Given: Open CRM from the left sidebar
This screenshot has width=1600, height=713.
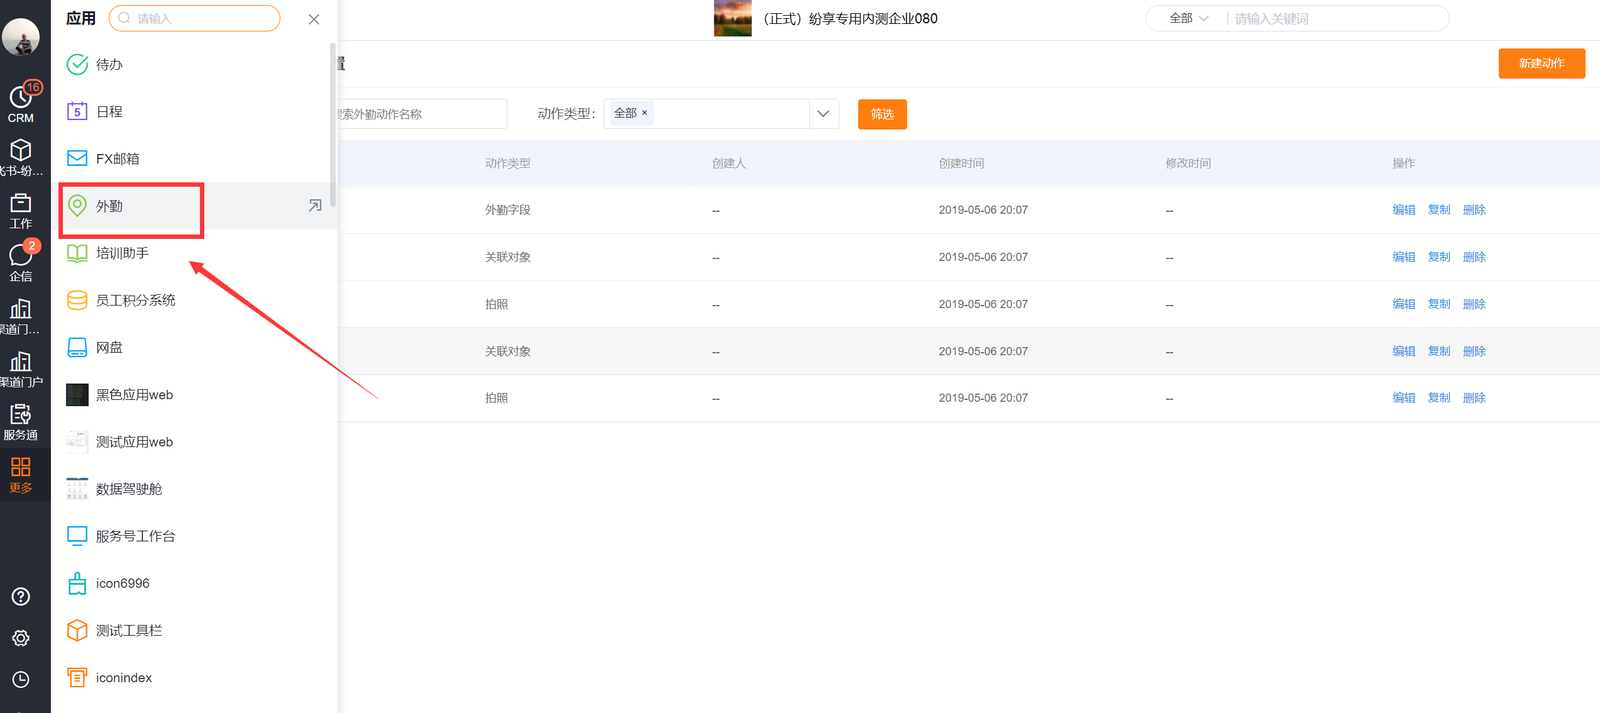Looking at the screenshot, I should [21, 104].
